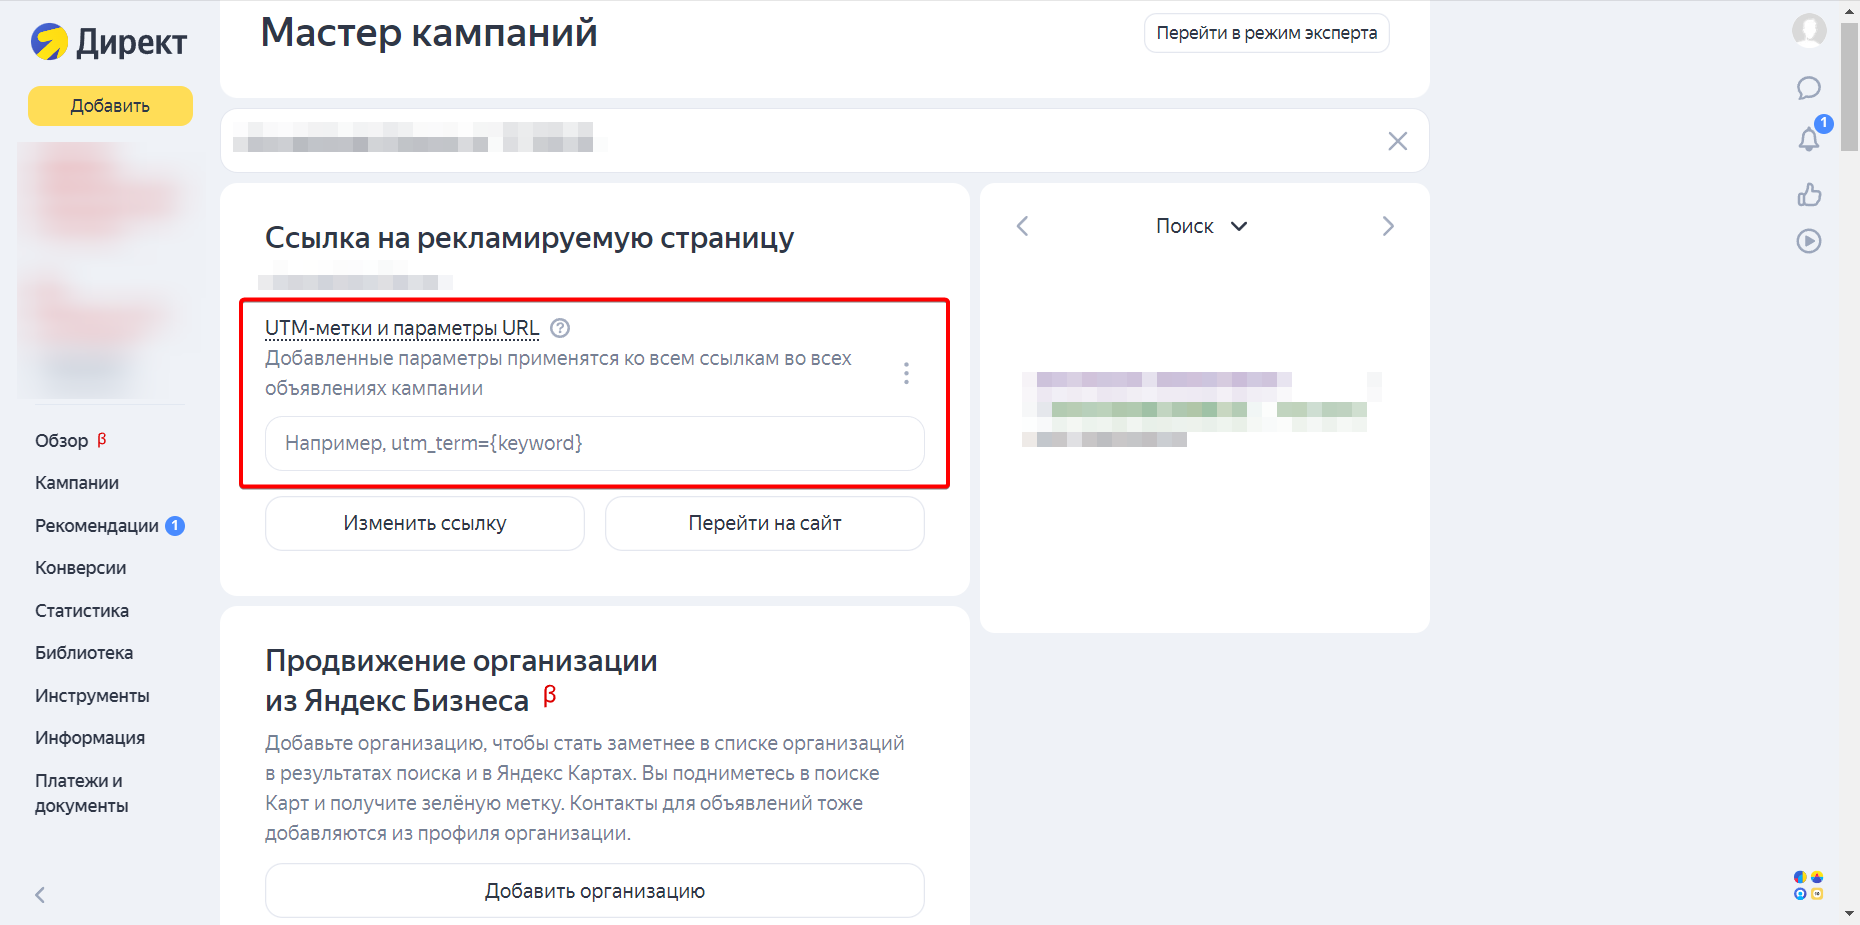Viewport: 1860px width, 925px height.
Task: Show next ad preview with right arrow
Action: 1388,225
